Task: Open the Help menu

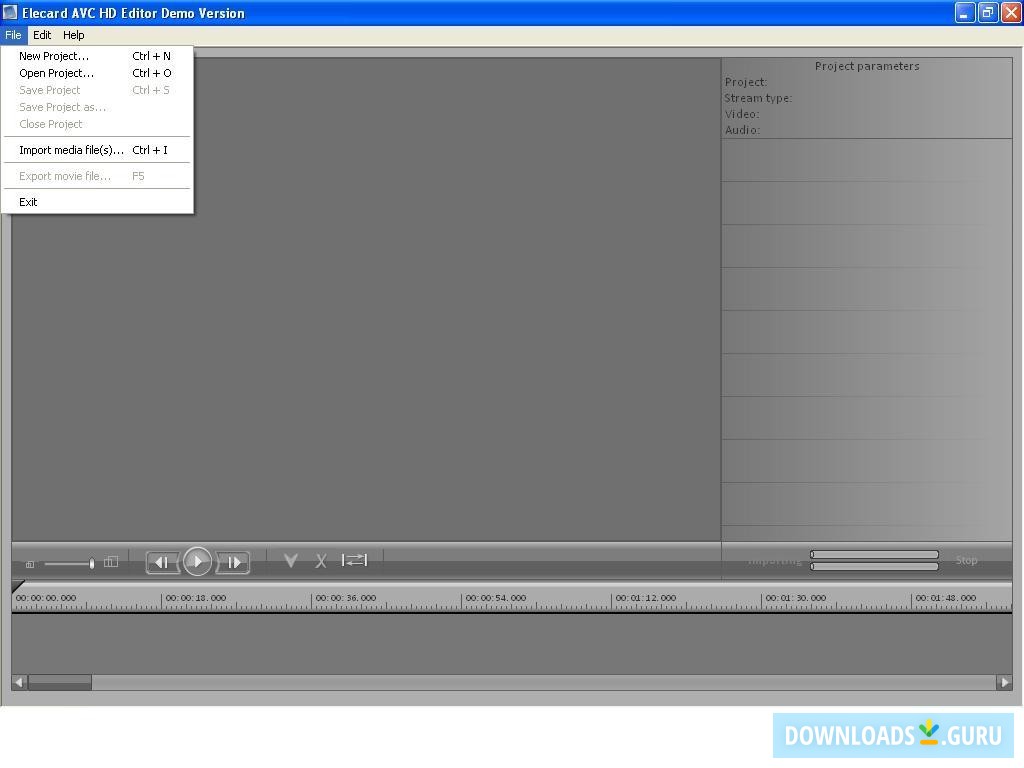Action: coord(73,34)
